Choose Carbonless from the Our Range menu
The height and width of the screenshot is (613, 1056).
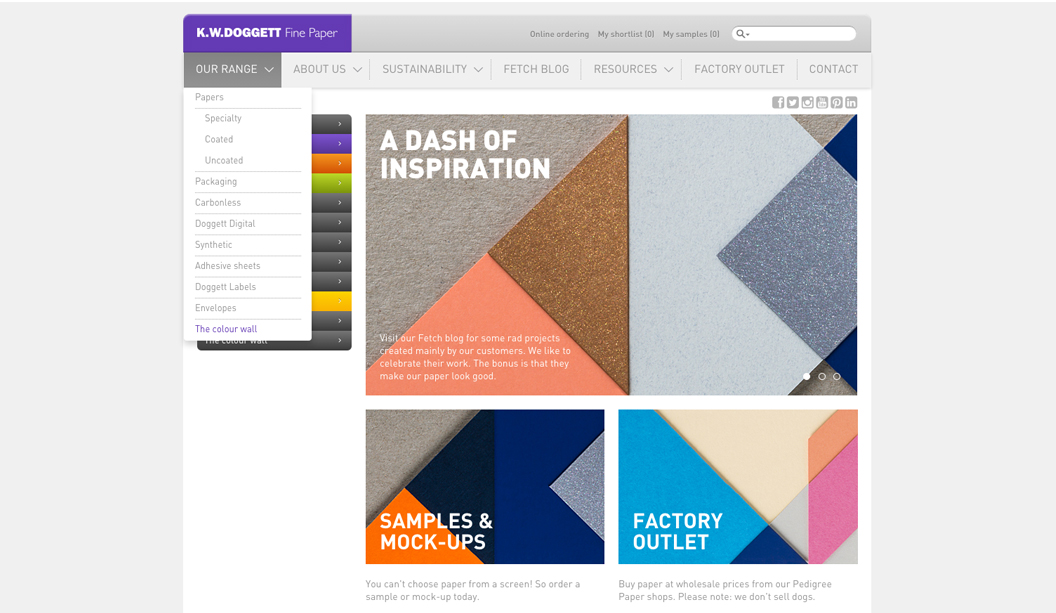tap(218, 203)
